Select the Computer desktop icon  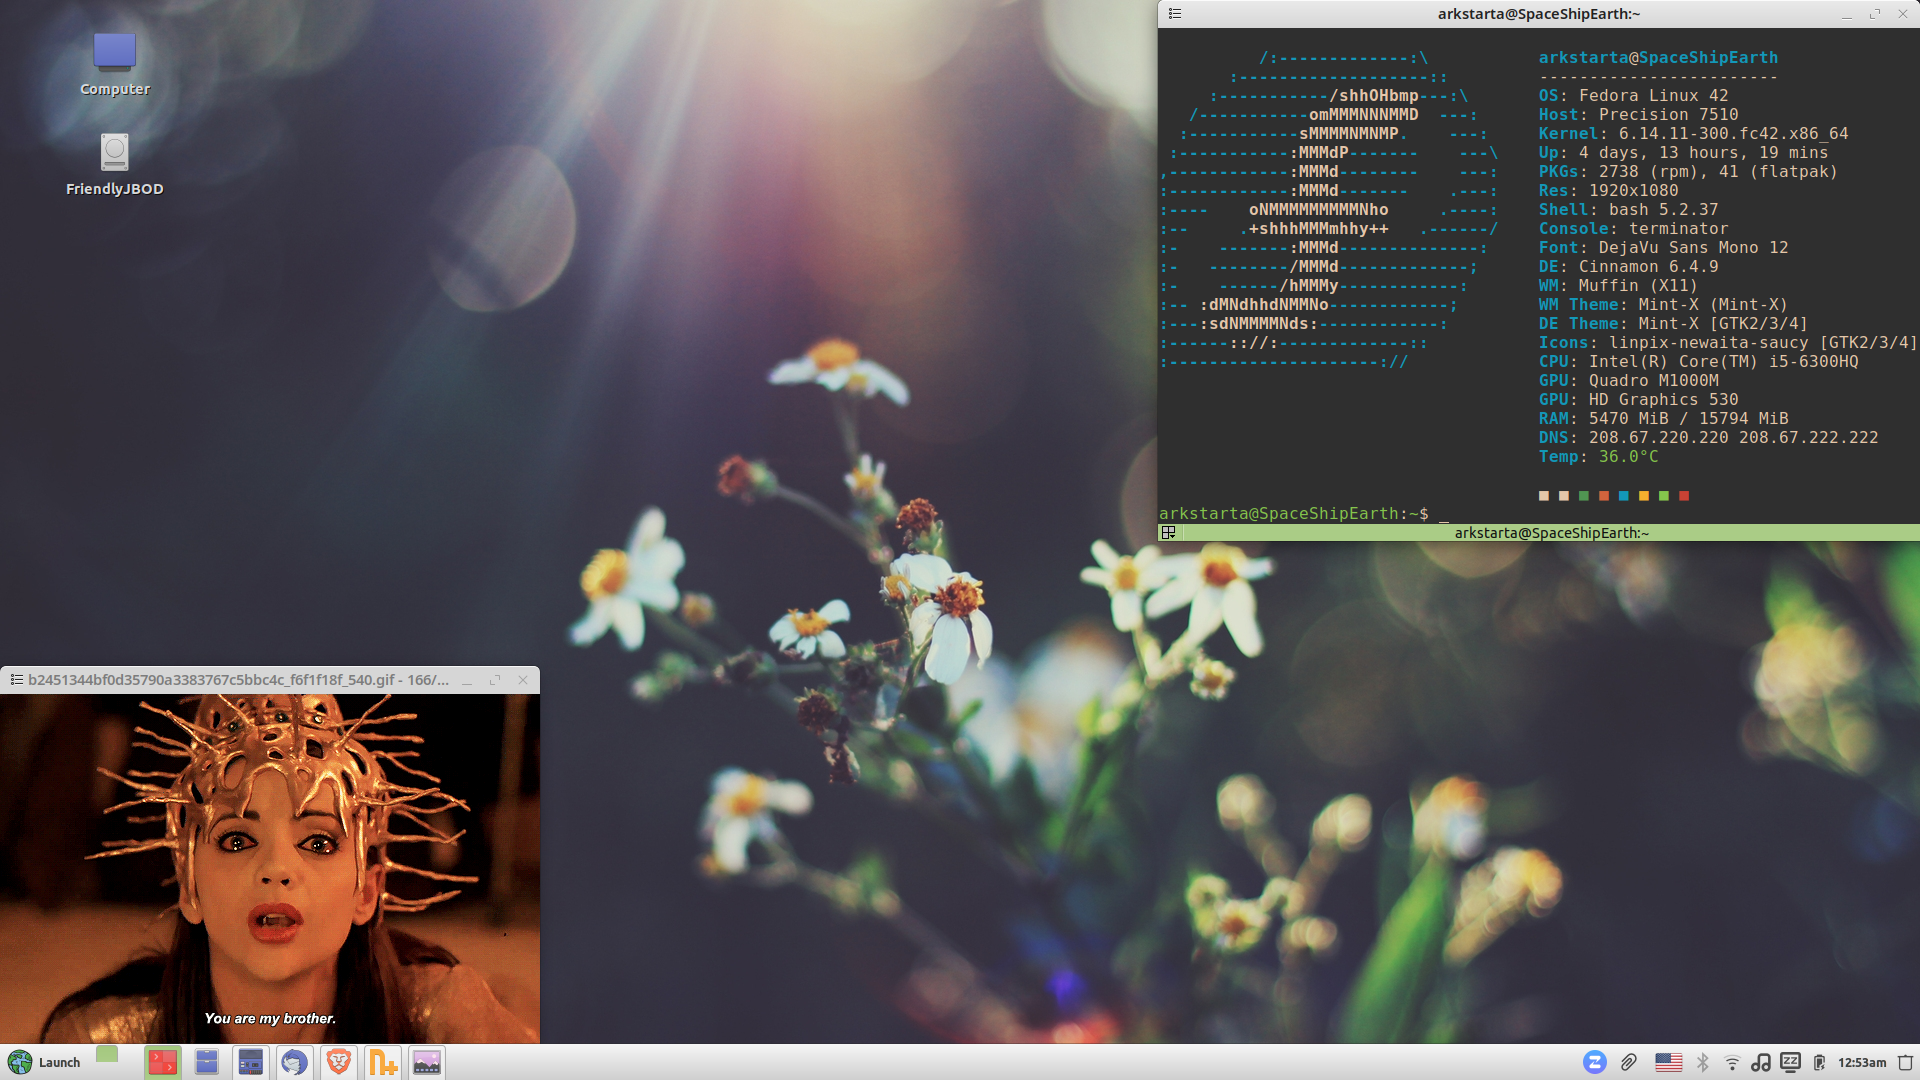[x=115, y=64]
